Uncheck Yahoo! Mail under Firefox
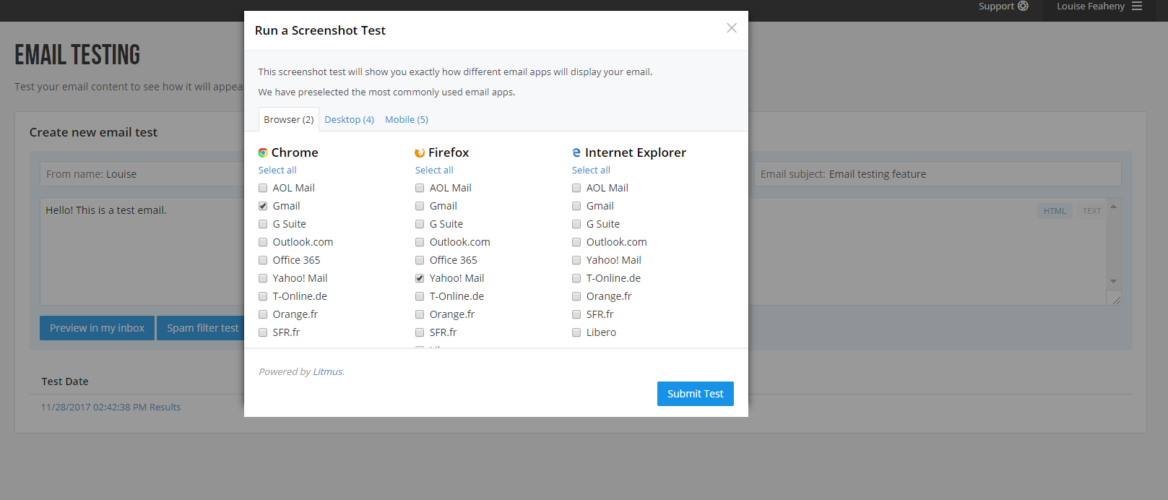The image size is (1168, 500). tap(420, 278)
